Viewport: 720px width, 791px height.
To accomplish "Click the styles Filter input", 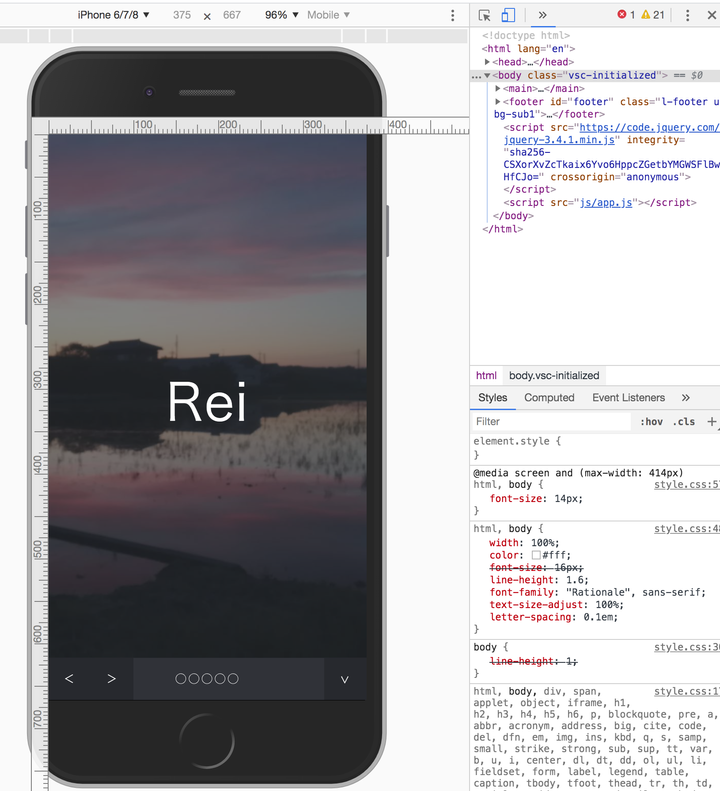I will [550, 421].
